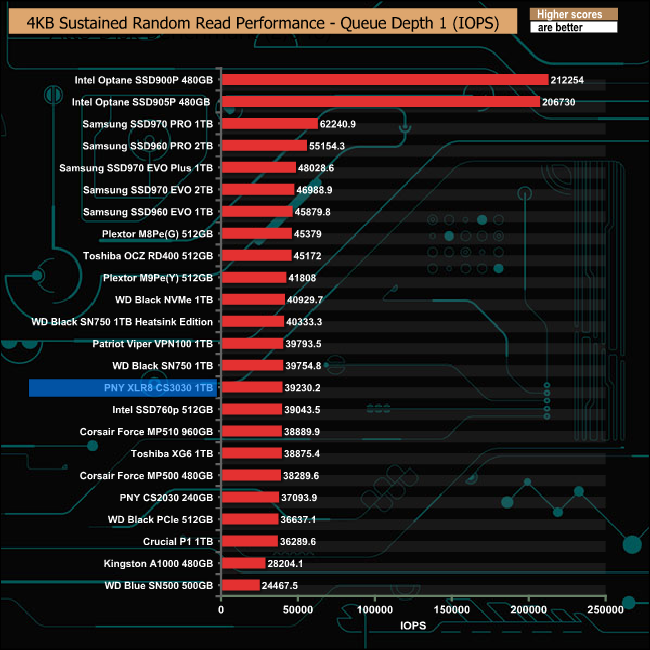Image resolution: width=650 pixels, height=650 pixels.
Task: Select the Corsair Force MP510 960GB label
Action: (x=146, y=432)
